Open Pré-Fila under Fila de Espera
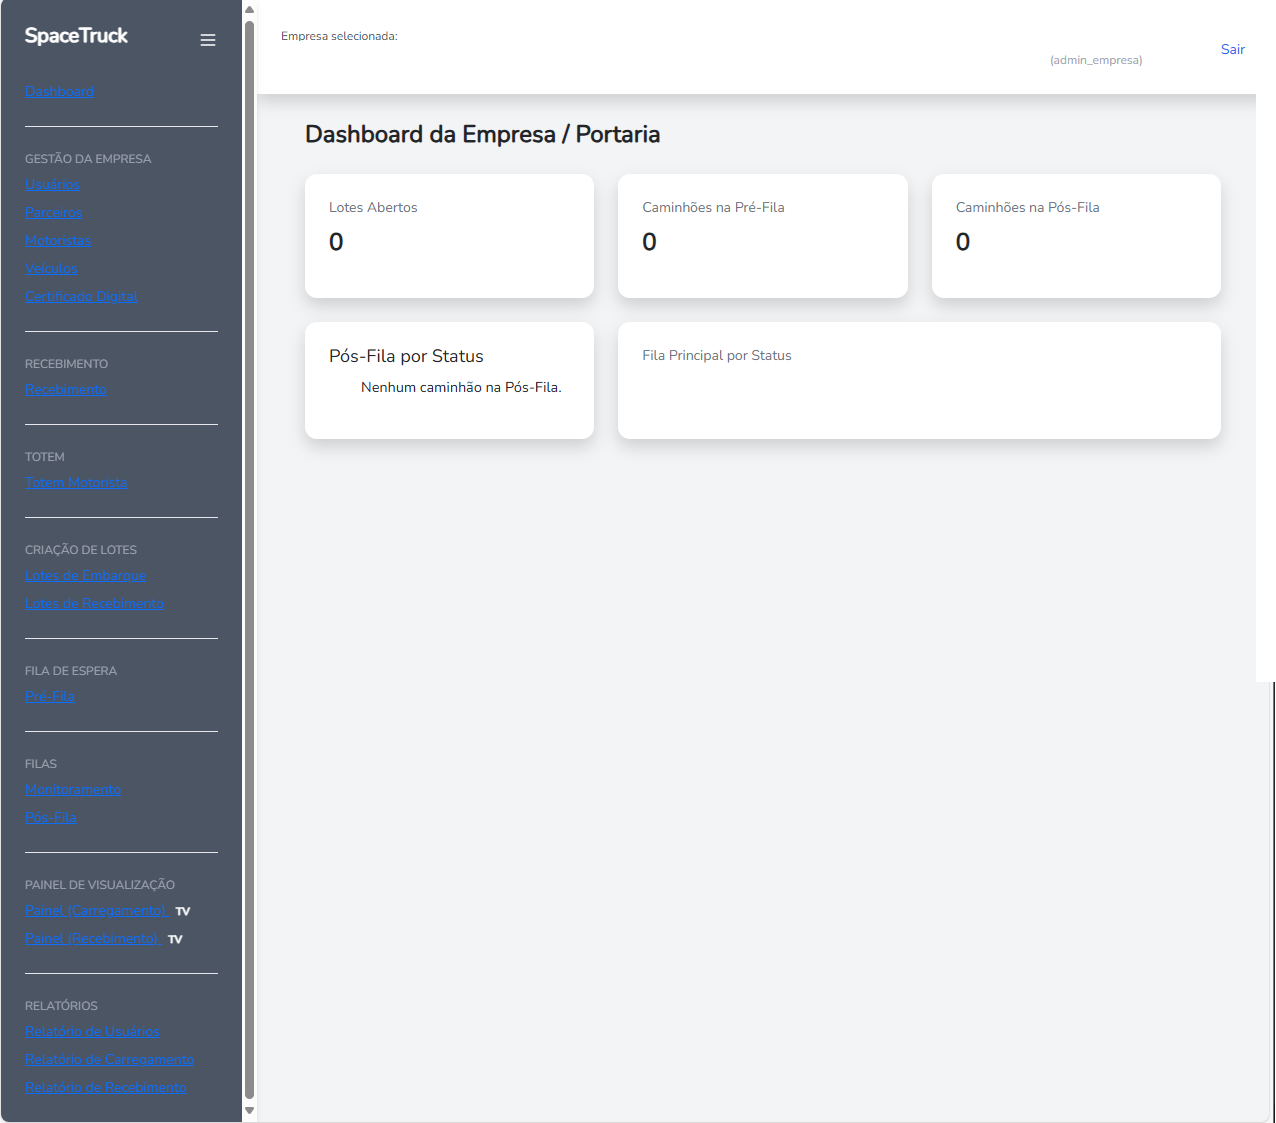Image resolution: width=1276 pixels, height=1123 pixels. point(49,696)
